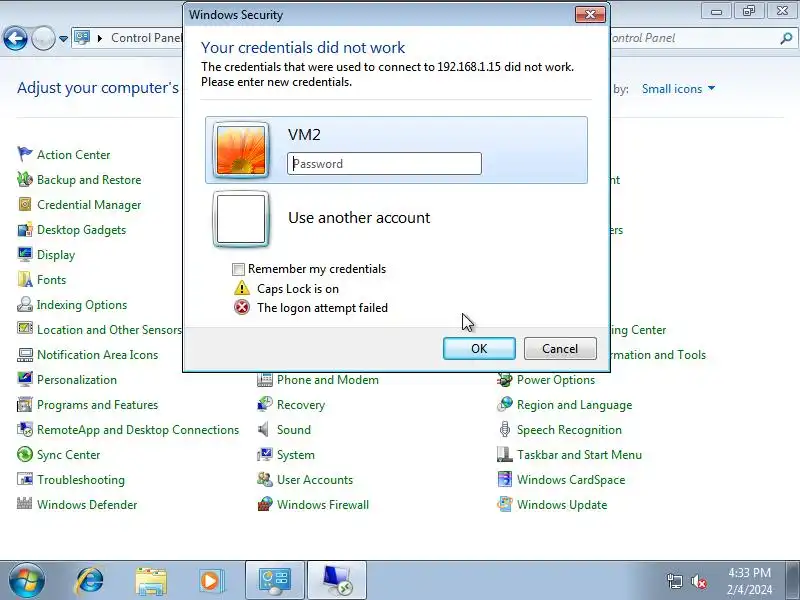
Task: Click the network tray icon
Action: [x=674, y=581]
